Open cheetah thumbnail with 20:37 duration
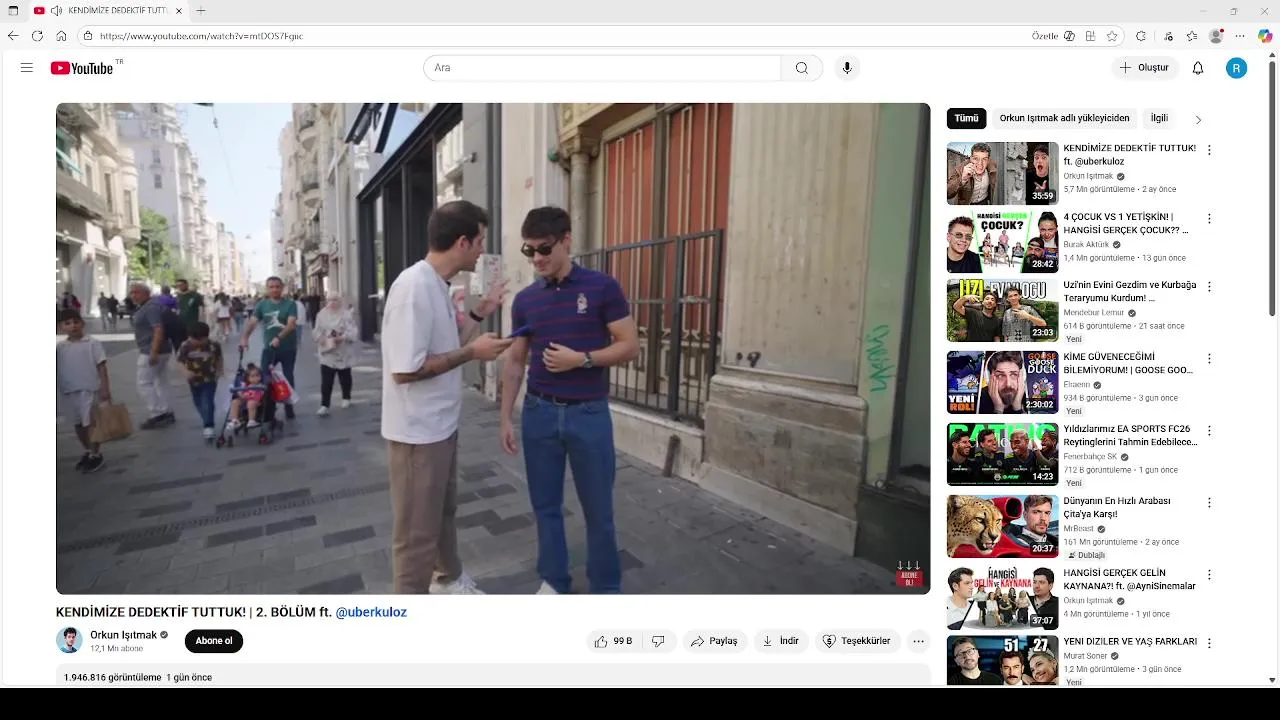Viewport: 1280px width, 720px height. click(x=1002, y=526)
